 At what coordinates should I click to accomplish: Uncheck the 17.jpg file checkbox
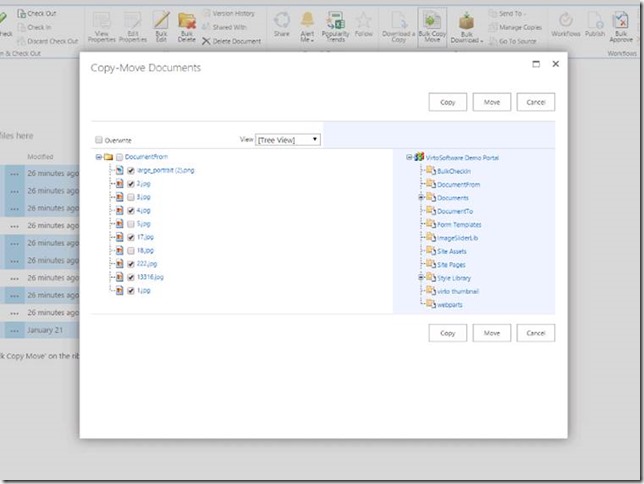131,238
